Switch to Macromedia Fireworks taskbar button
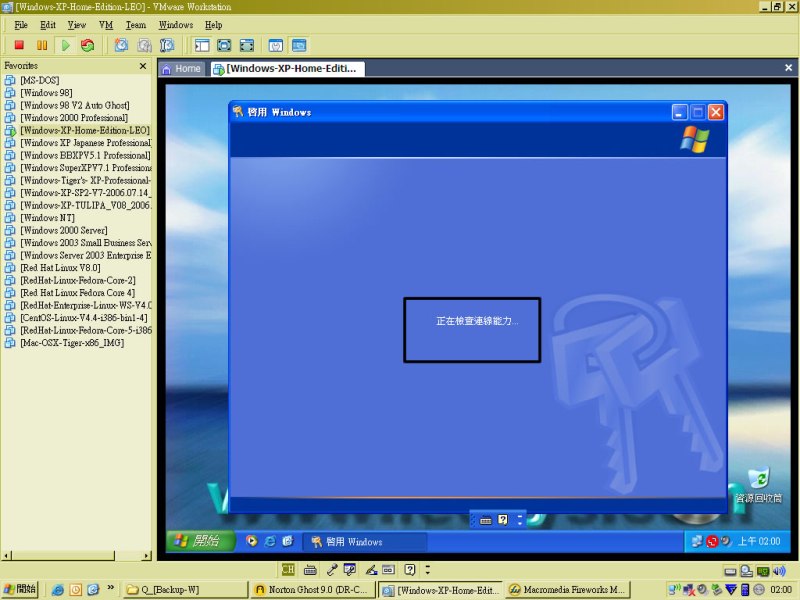The height and width of the screenshot is (600, 800). click(568, 590)
